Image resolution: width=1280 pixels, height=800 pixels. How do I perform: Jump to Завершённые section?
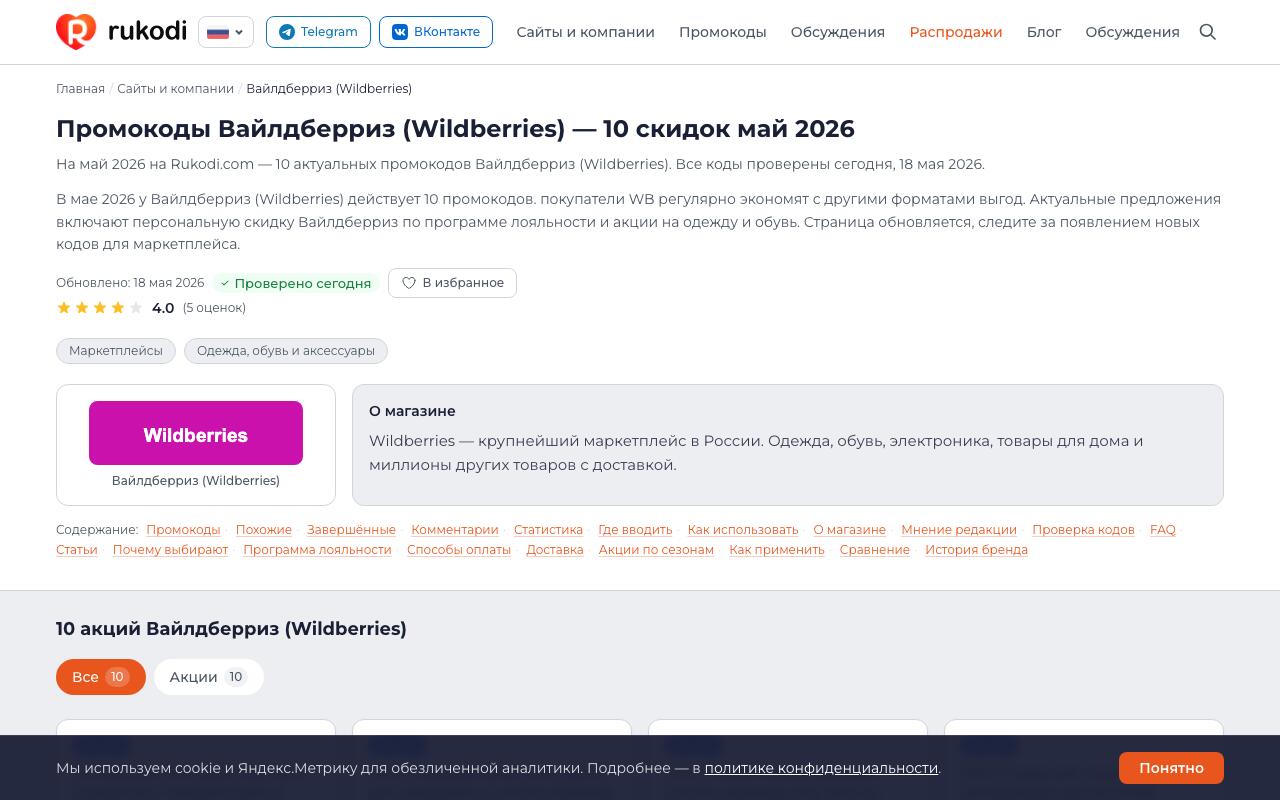(351, 530)
